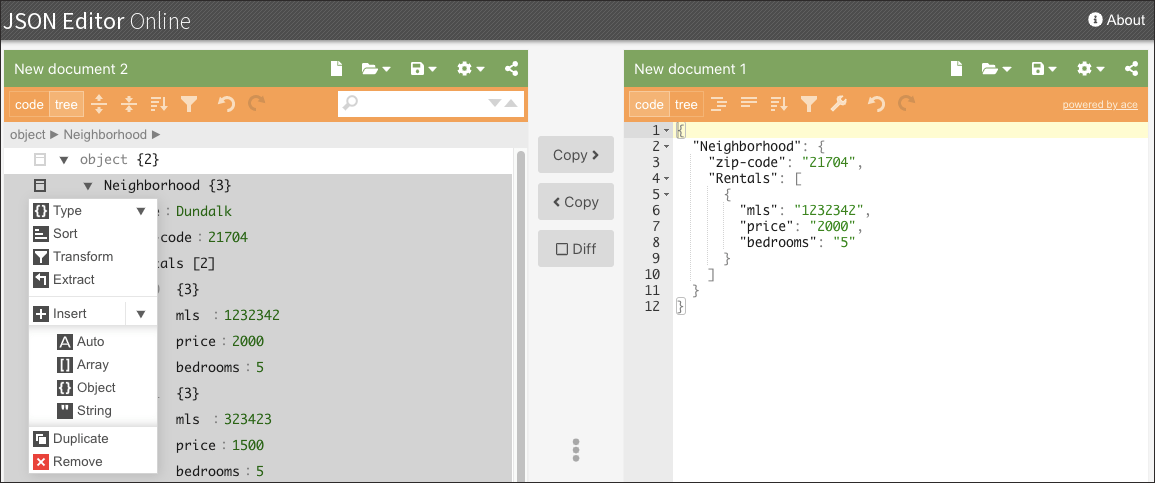
Task: Switch right panel to tree mode
Action: 686,105
